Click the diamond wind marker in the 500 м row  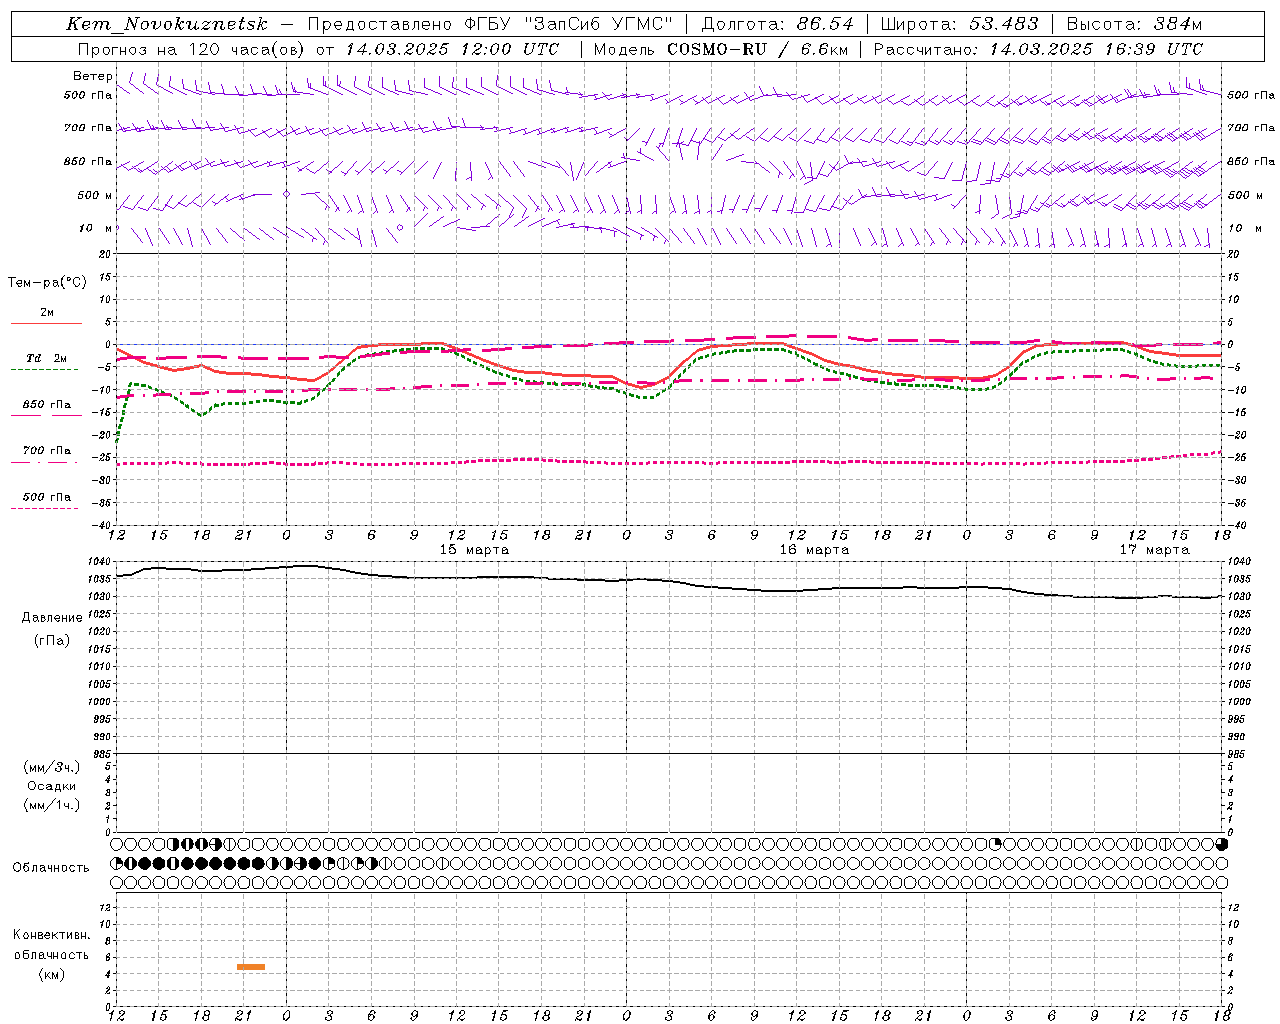[x=287, y=194]
